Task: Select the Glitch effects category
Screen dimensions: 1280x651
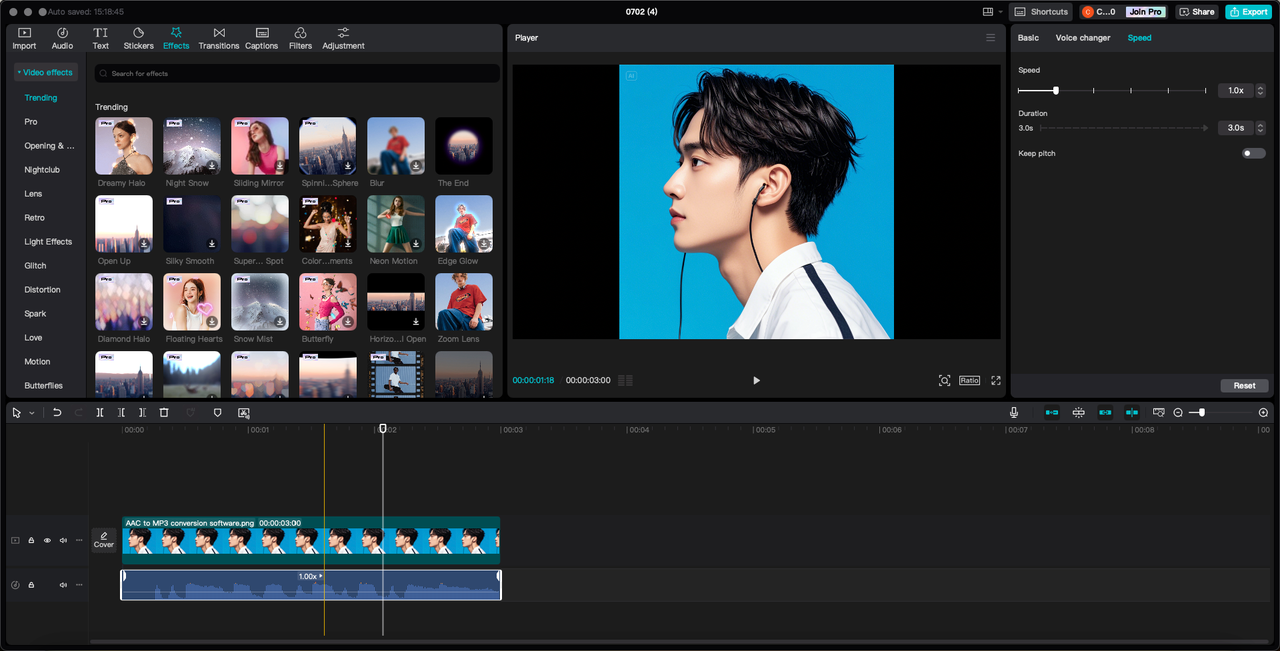Action: [36, 266]
